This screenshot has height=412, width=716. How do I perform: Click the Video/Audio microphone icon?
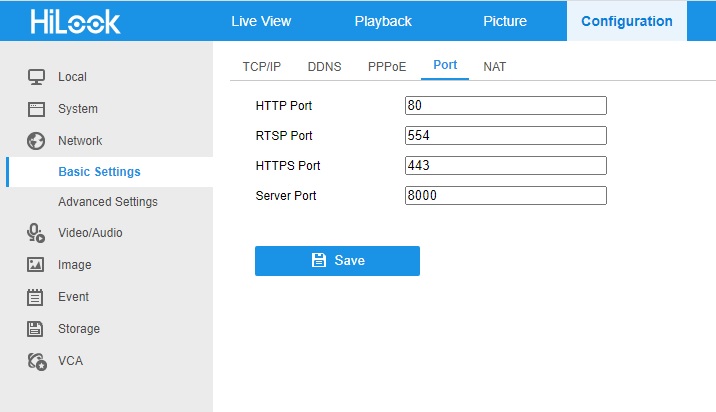click(x=36, y=233)
